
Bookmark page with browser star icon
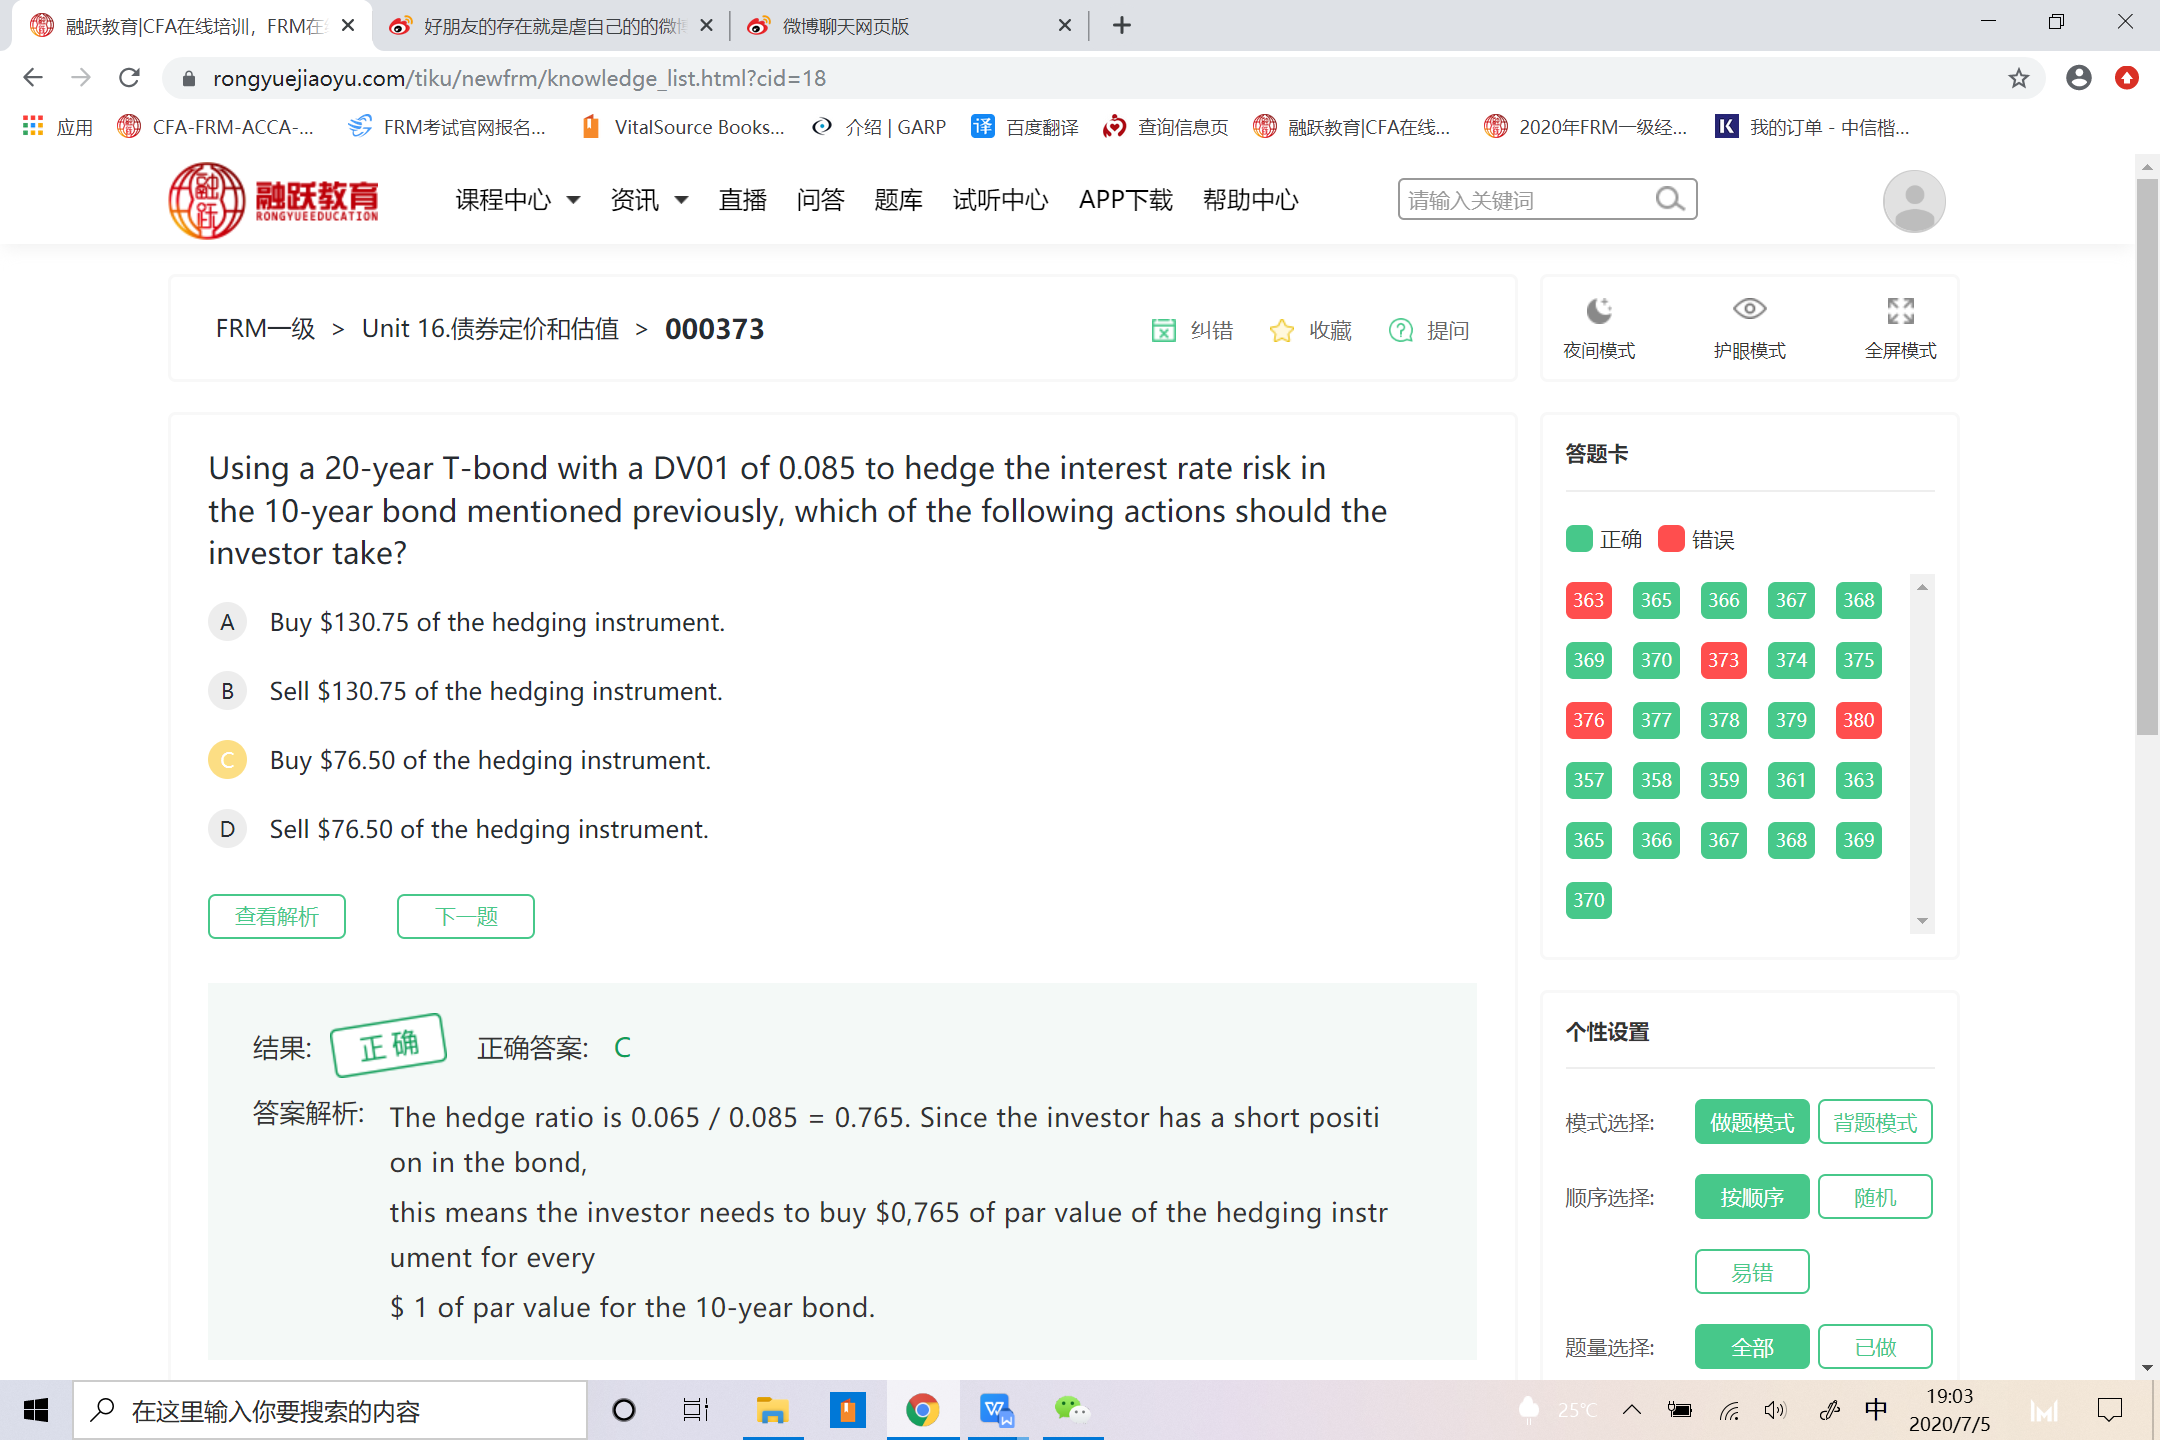click(2019, 78)
